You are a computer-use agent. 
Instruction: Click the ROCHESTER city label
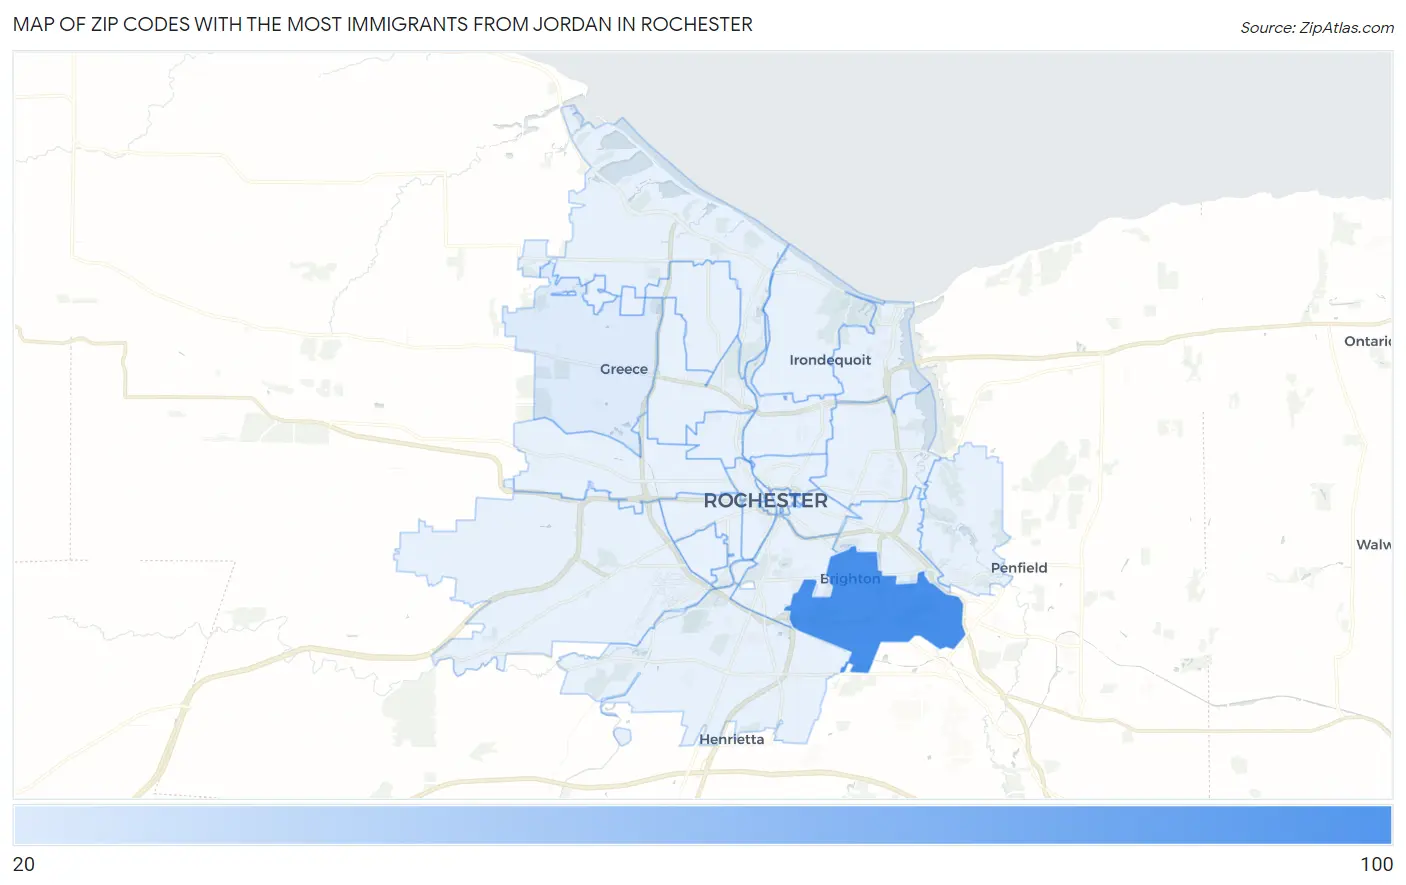pyautogui.click(x=766, y=501)
